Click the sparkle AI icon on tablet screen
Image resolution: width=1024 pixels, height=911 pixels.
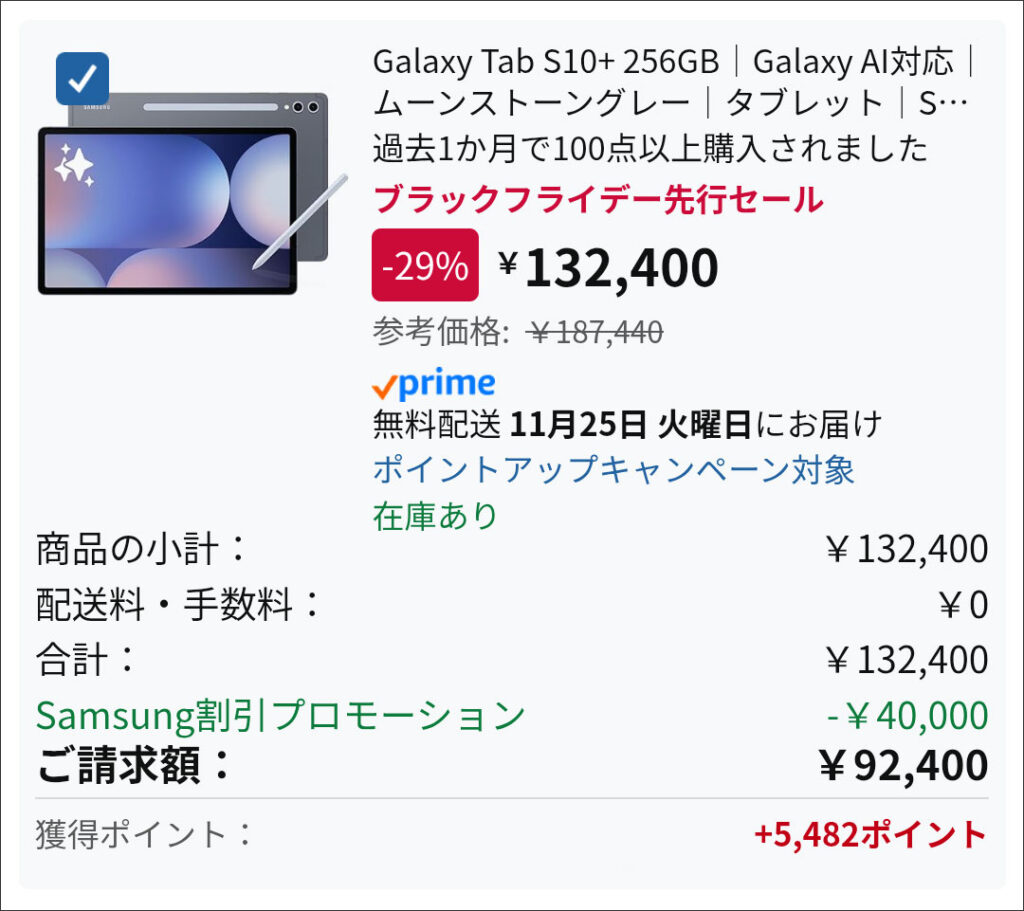(73, 166)
